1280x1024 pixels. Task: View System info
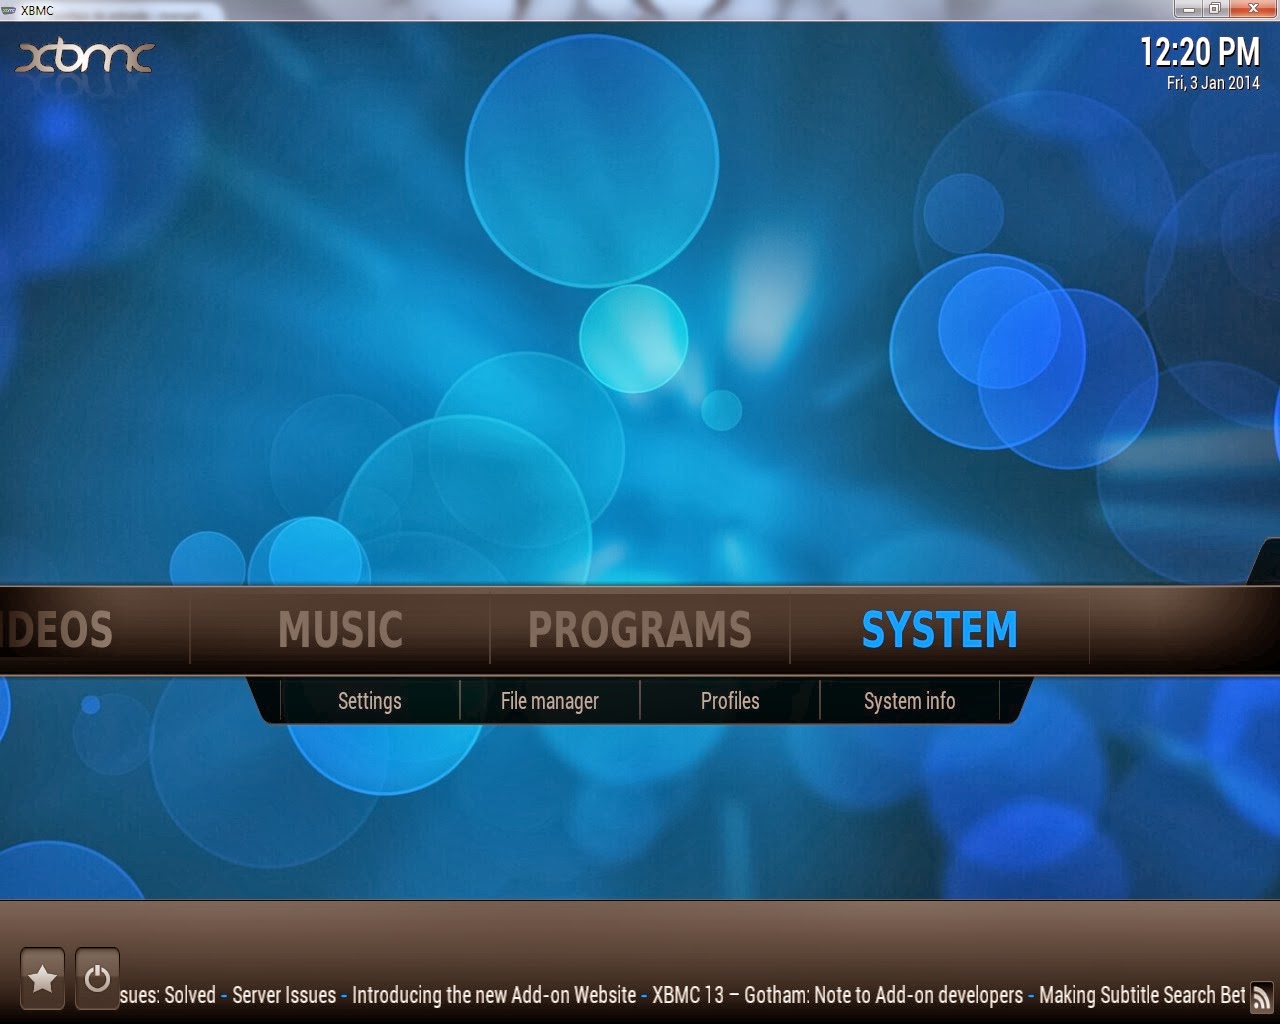[909, 701]
